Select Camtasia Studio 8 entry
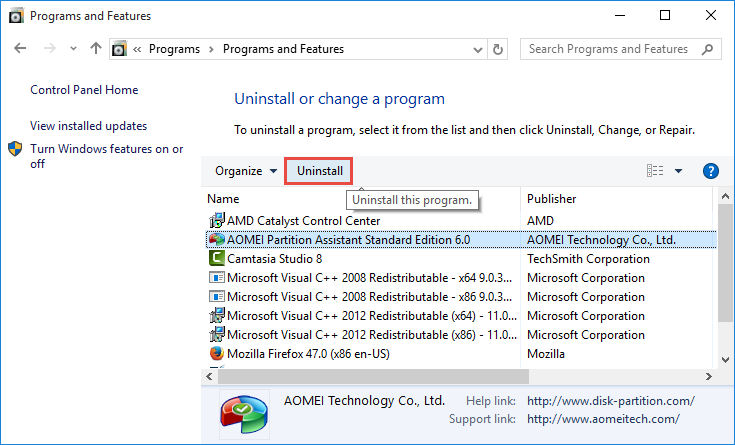 [275, 259]
